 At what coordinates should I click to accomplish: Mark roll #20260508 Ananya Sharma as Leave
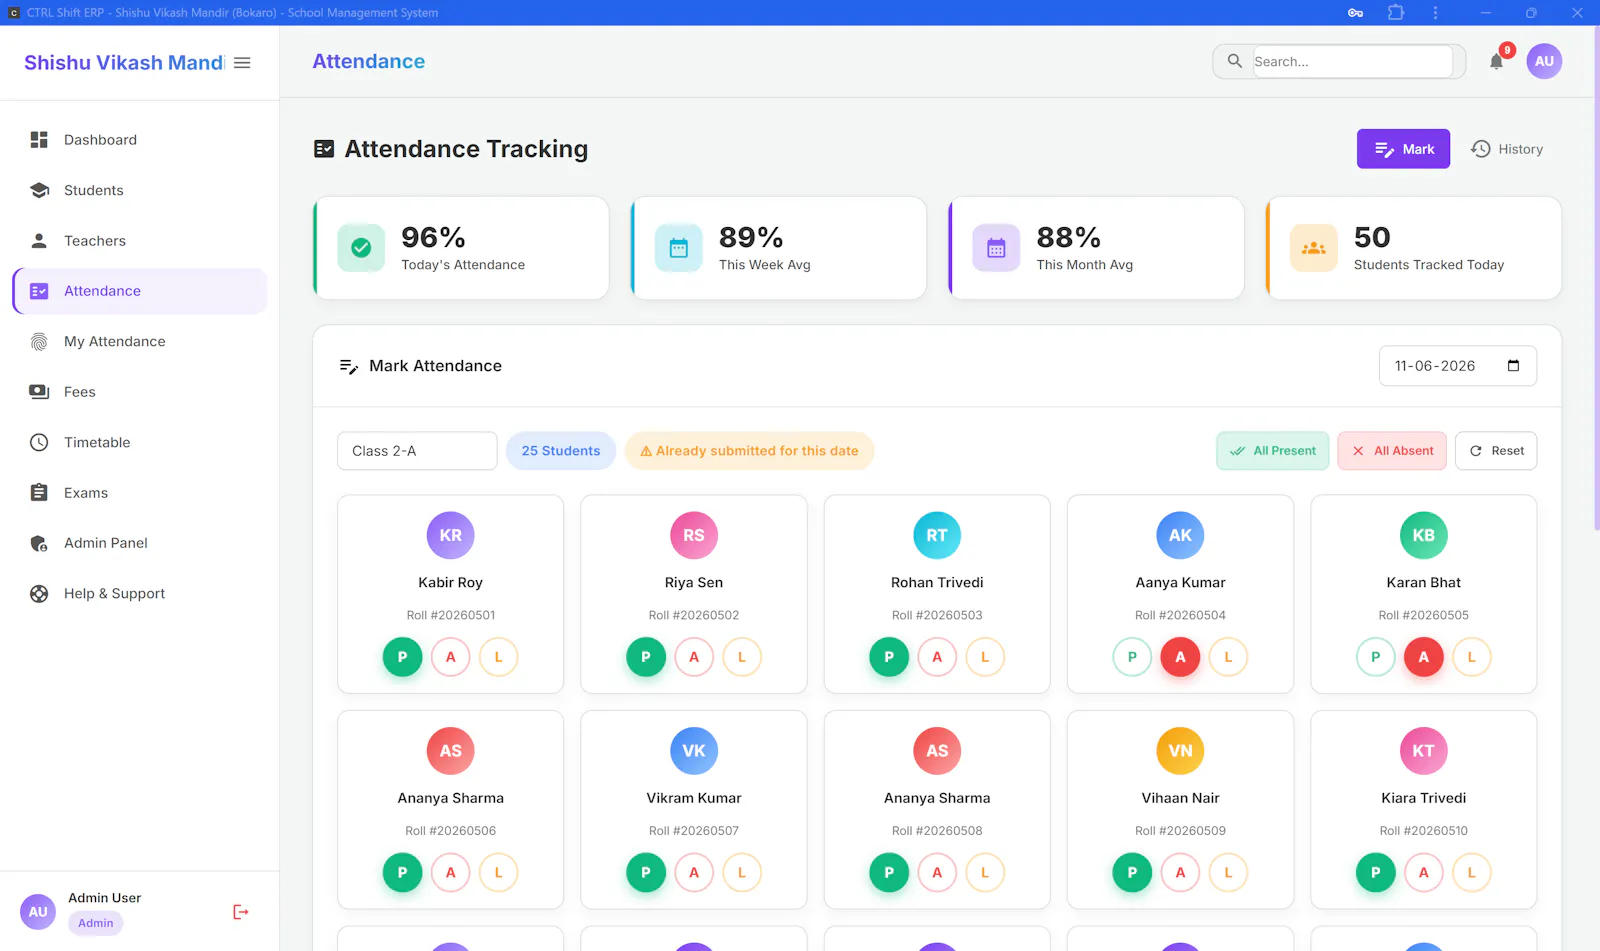985,873
